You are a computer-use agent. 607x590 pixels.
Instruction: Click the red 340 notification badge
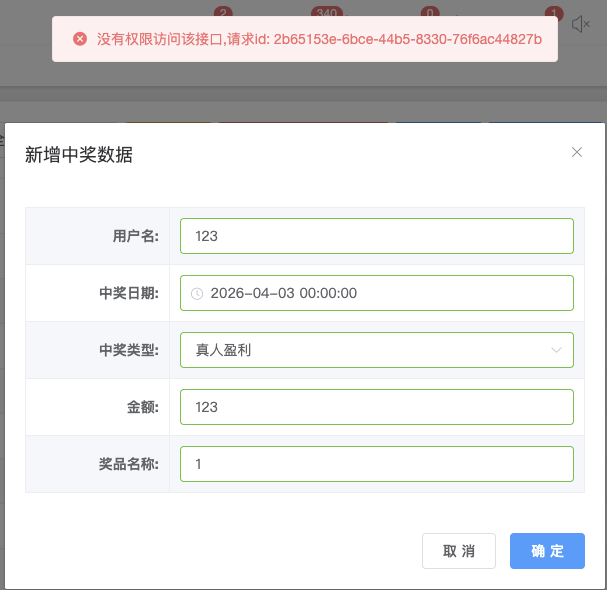[325, 13]
